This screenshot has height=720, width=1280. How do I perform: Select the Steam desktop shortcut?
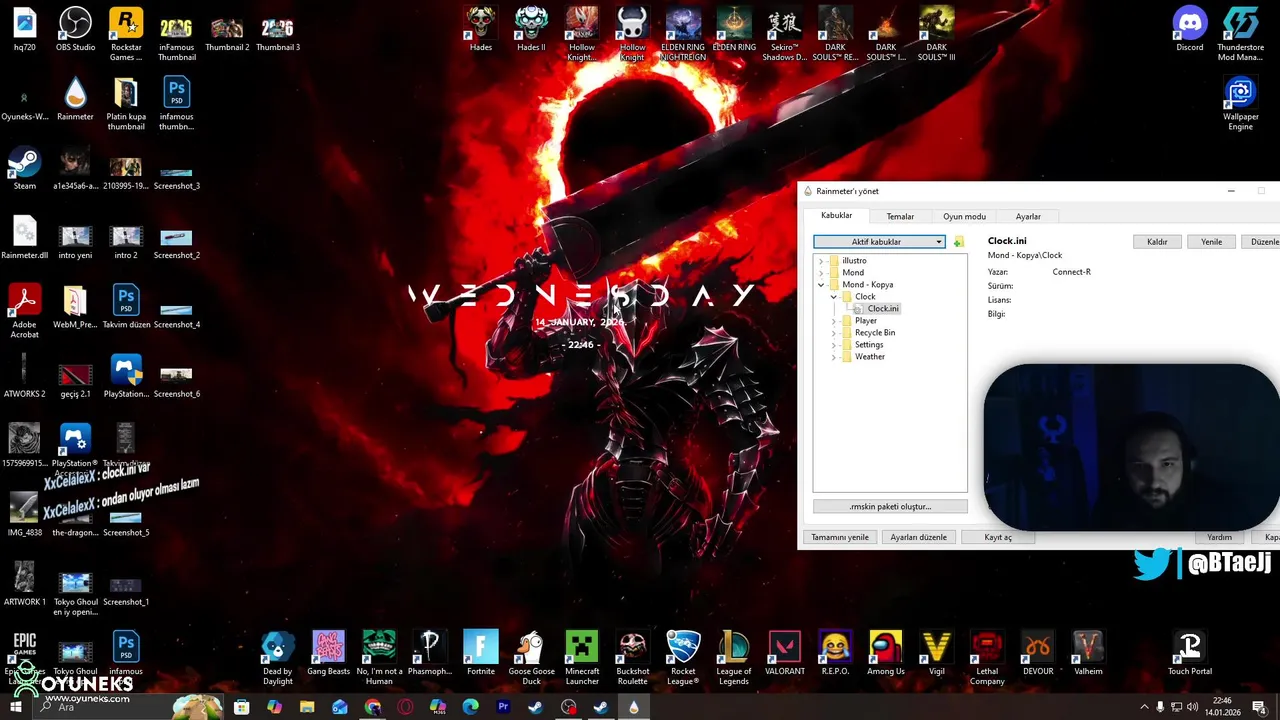point(24,169)
